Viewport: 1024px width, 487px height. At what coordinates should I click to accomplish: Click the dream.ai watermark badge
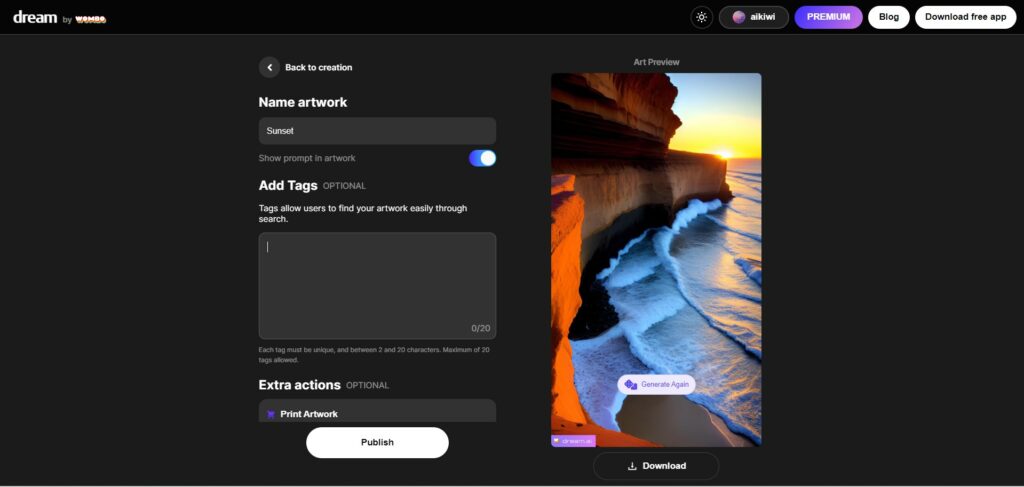(x=573, y=440)
